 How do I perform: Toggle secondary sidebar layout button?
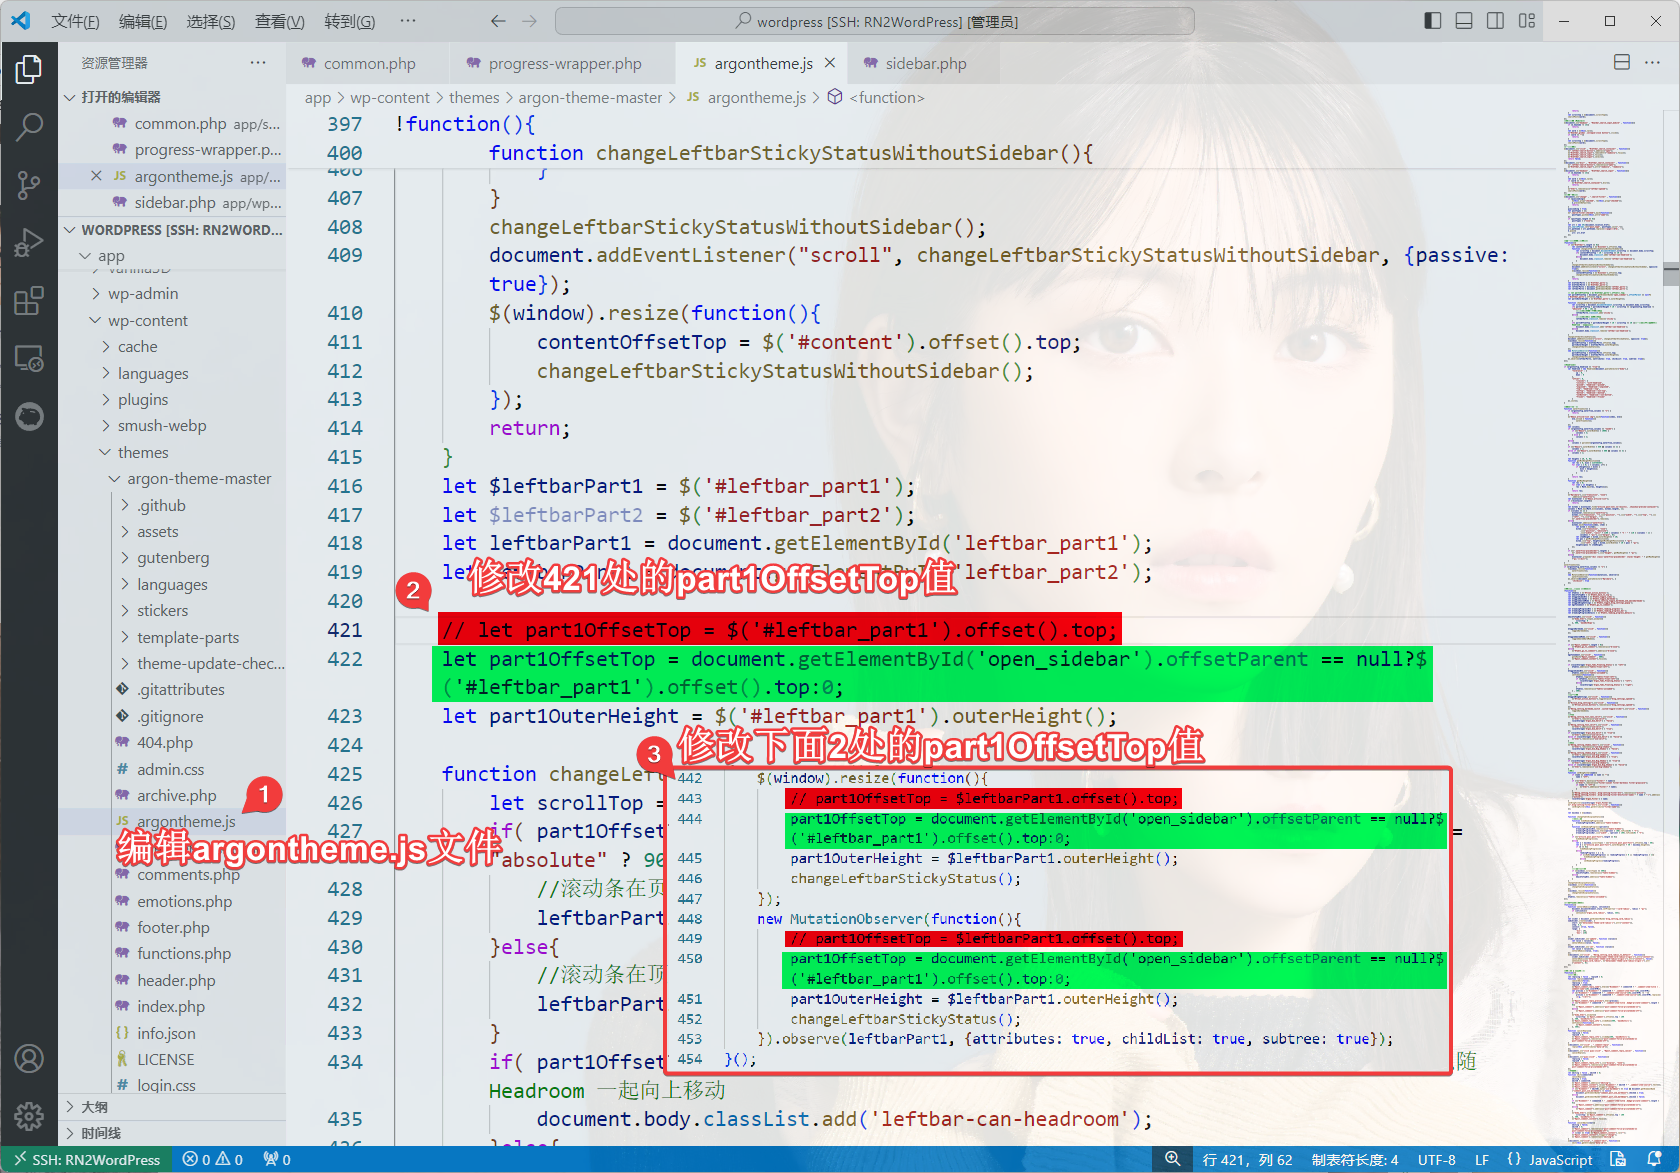[1495, 21]
